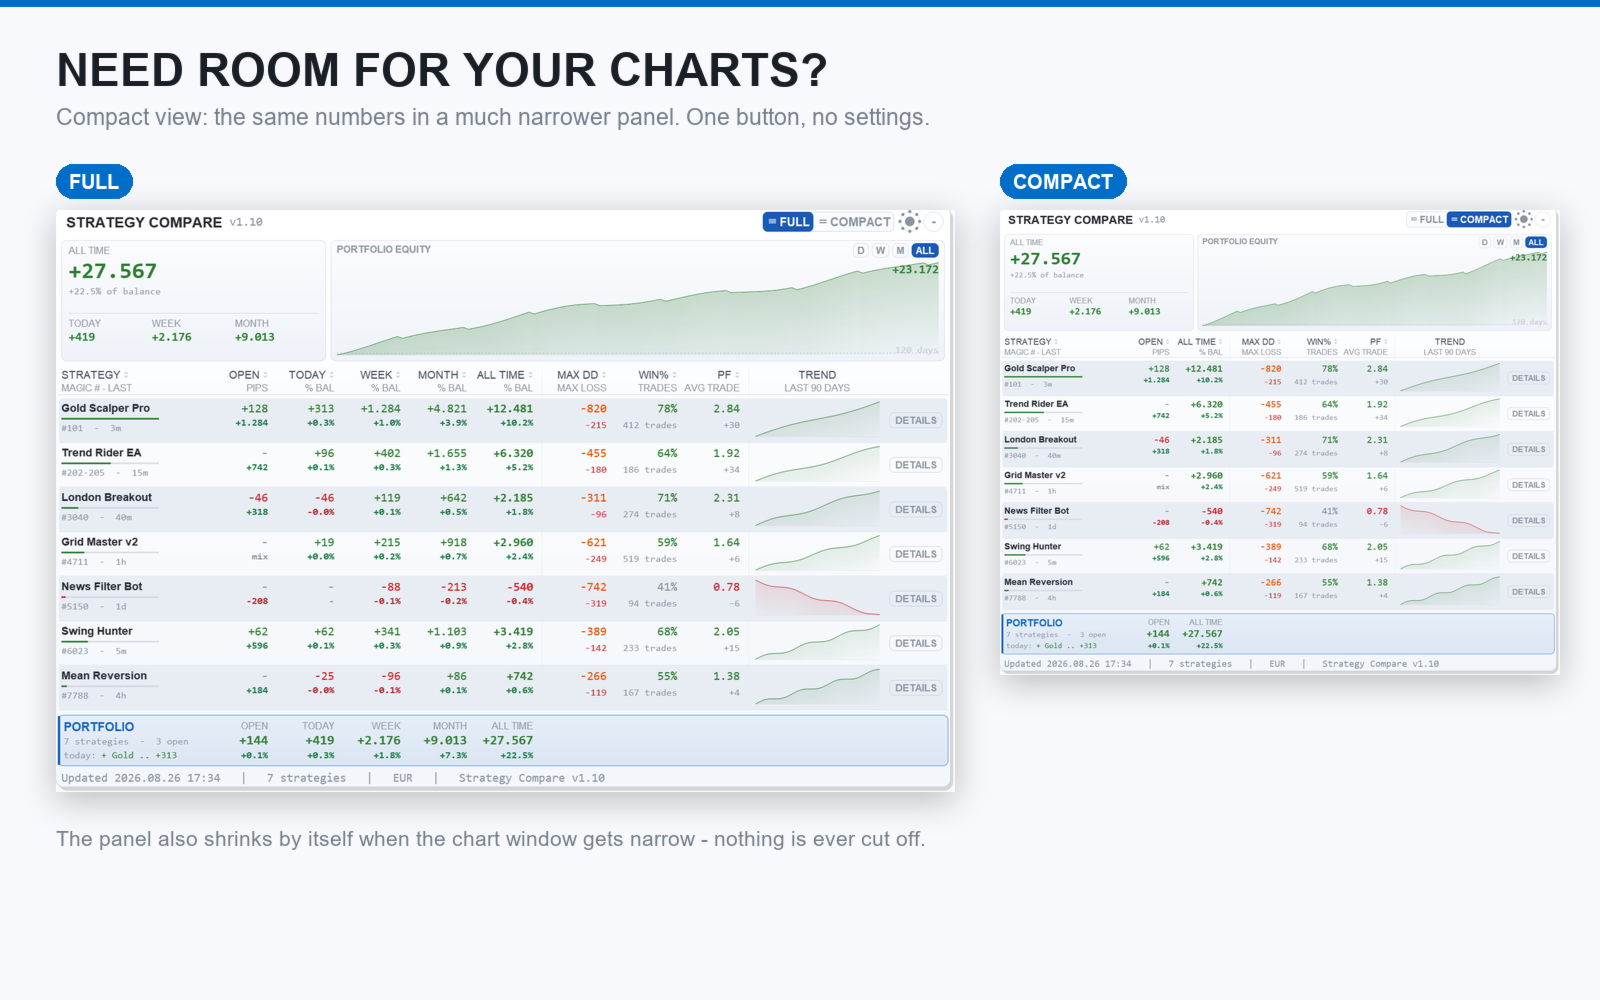Select the PORTFOLIO summary row in full panel
Viewport: 1600px width, 1000px height.
(x=503, y=740)
